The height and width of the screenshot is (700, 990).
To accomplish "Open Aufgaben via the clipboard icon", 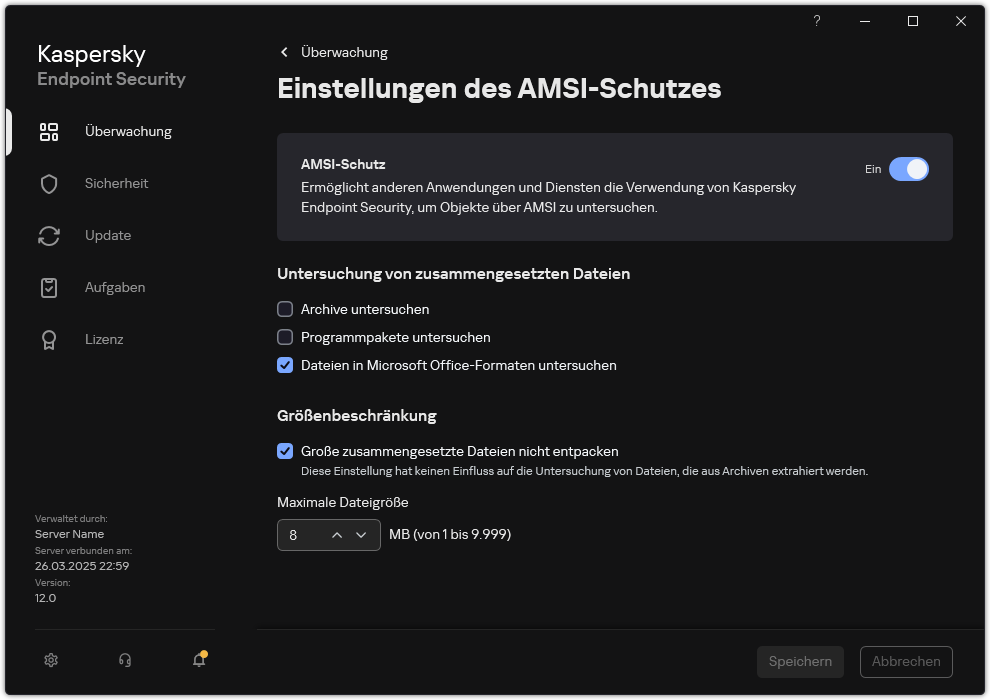I will click(x=49, y=287).
